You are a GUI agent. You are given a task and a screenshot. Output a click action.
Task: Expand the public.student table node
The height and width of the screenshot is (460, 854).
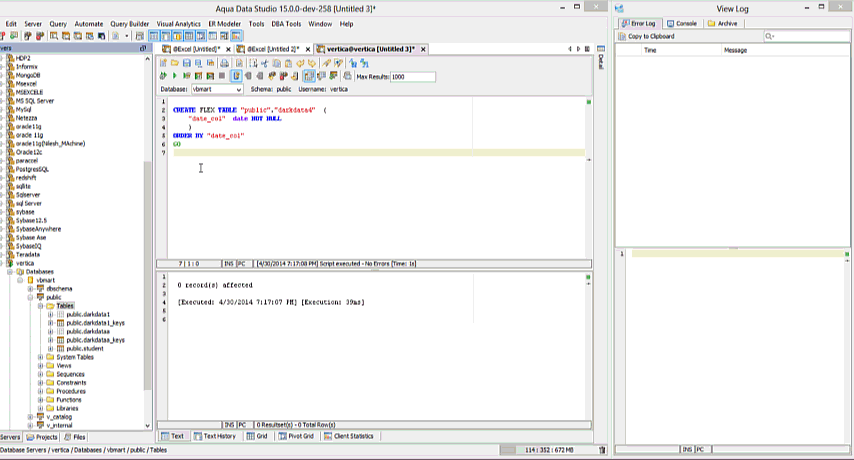50,348
